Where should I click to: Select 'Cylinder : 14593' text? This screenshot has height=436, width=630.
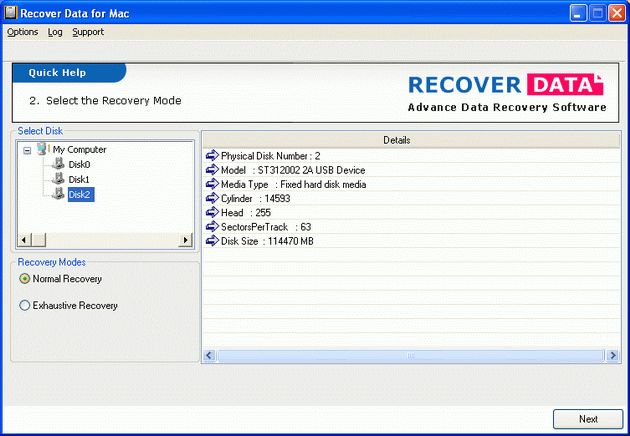click(256, 199)
